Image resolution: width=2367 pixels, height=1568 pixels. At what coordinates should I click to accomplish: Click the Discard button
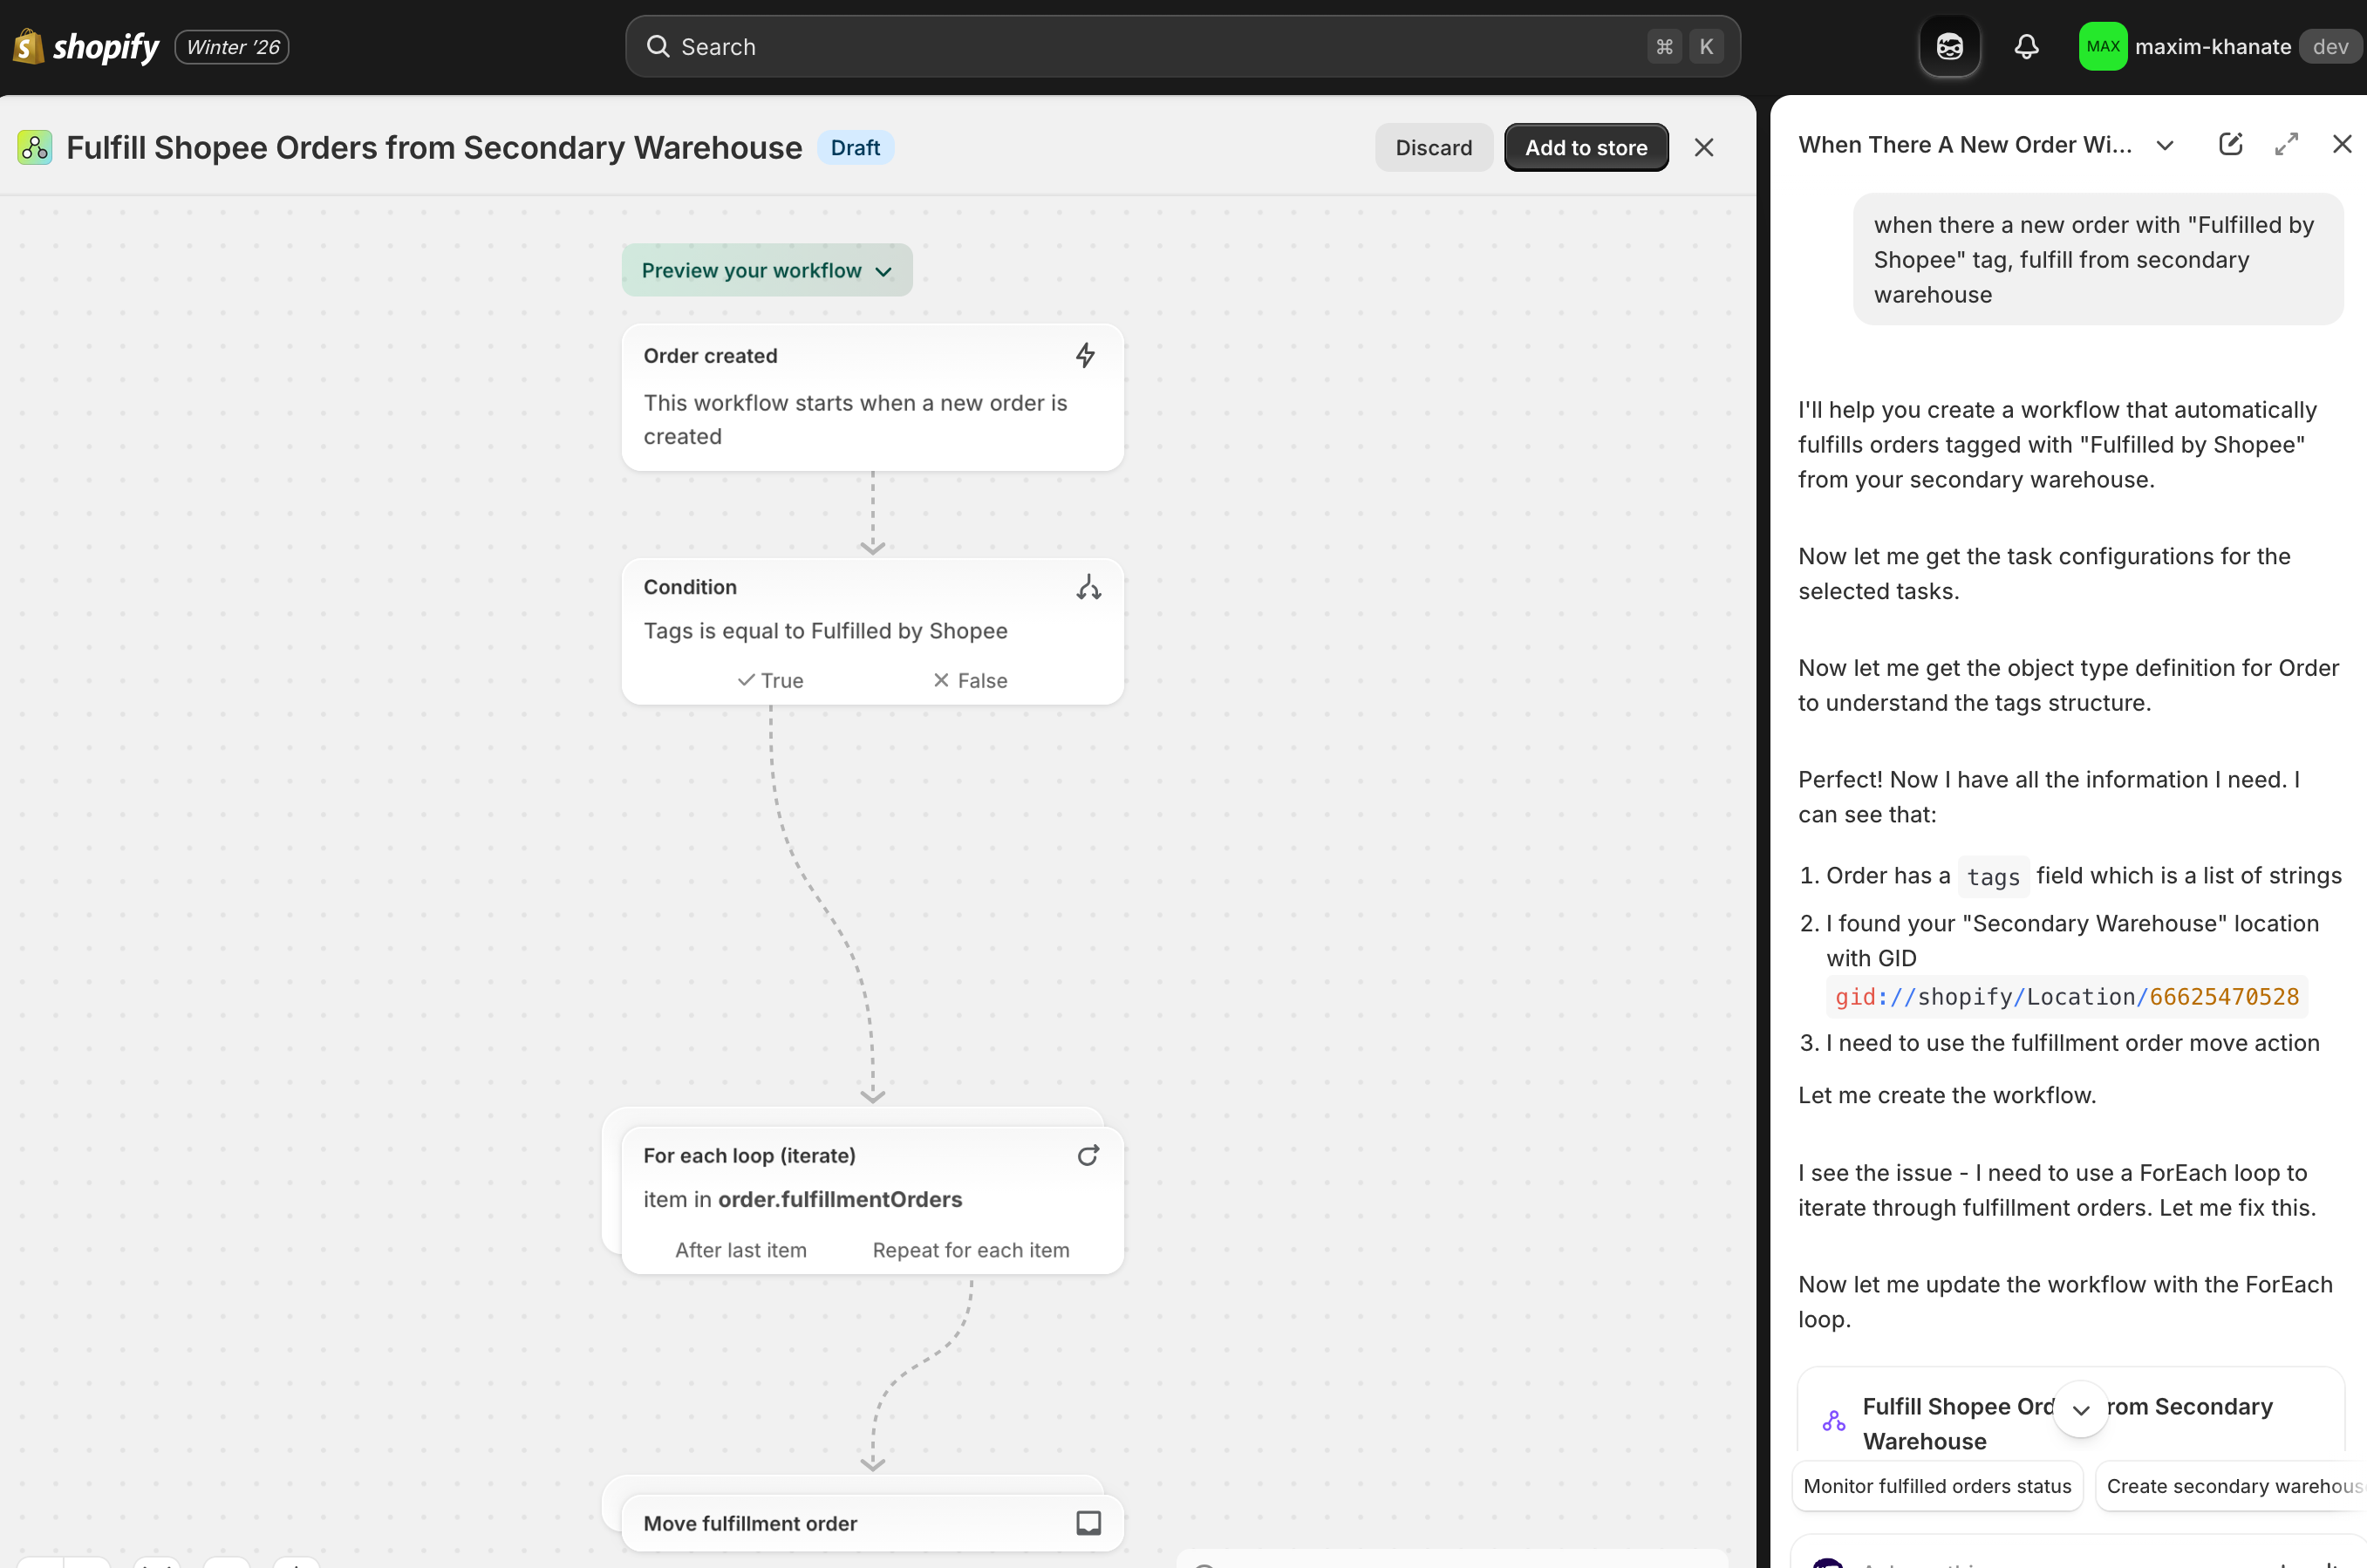point(1433,148)
